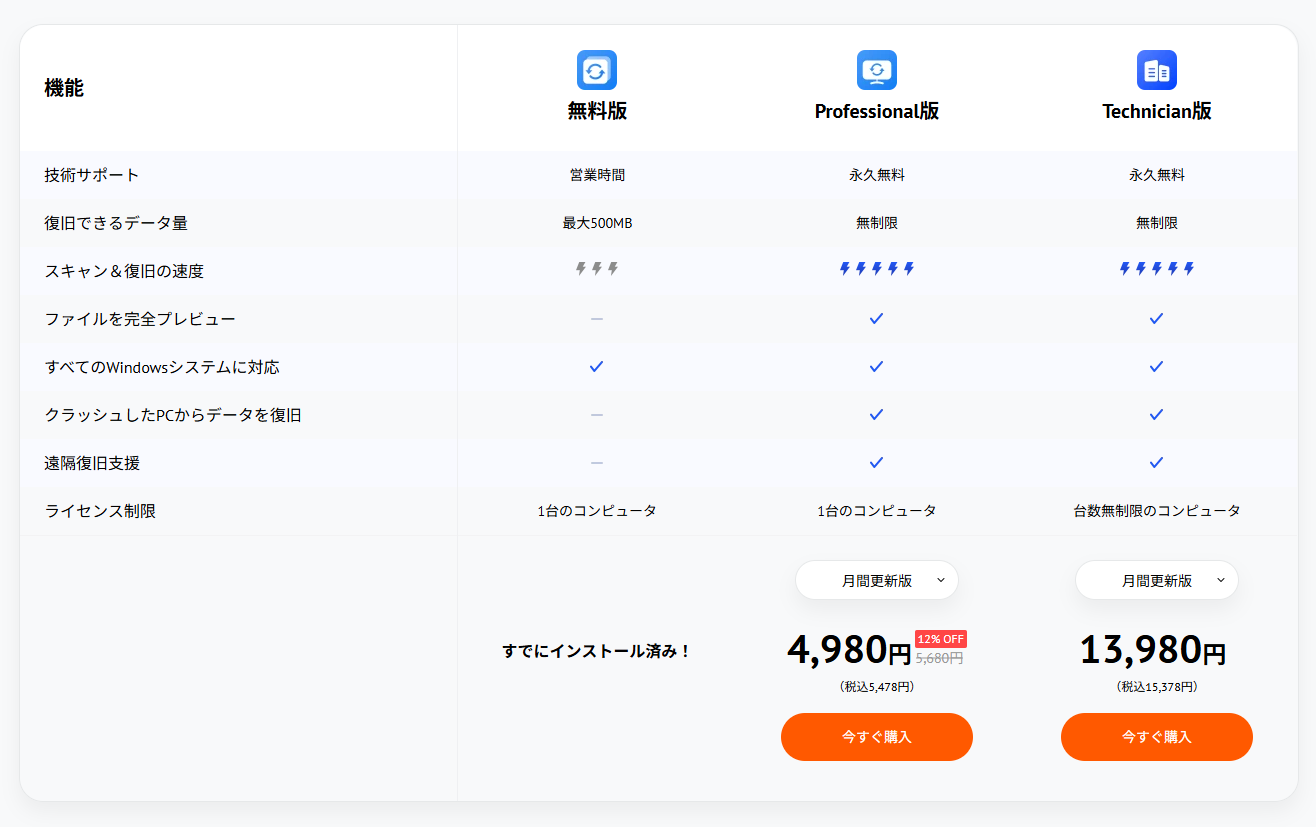
Task: Click the ライセンス制限 row label
Action: (100, 511)
